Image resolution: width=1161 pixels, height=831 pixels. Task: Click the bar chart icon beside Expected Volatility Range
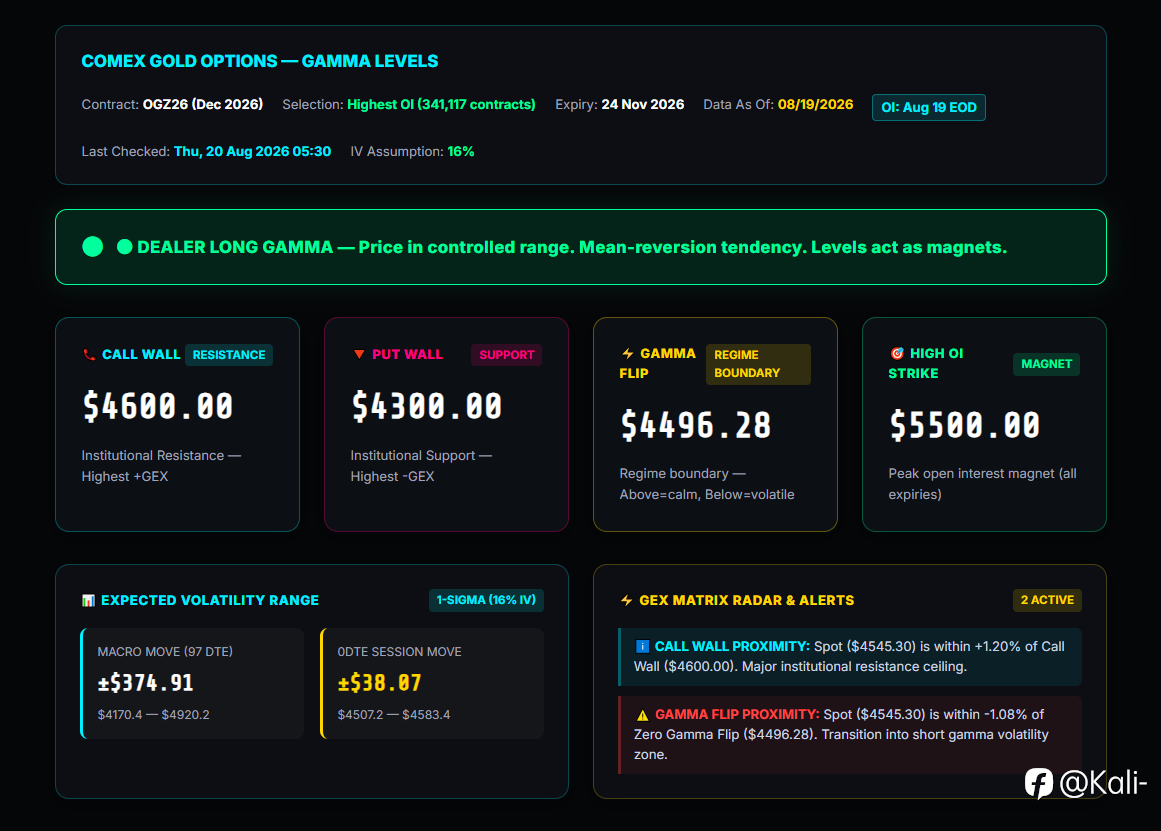(88, 601)
